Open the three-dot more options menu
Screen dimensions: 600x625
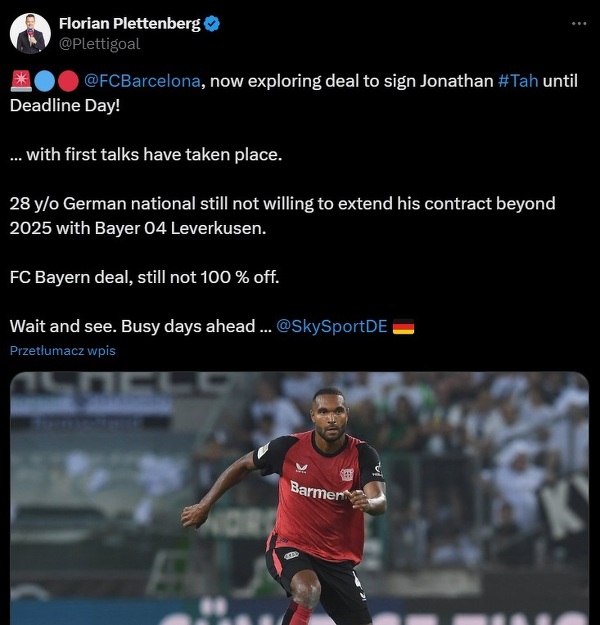click(x=579, y=24)
